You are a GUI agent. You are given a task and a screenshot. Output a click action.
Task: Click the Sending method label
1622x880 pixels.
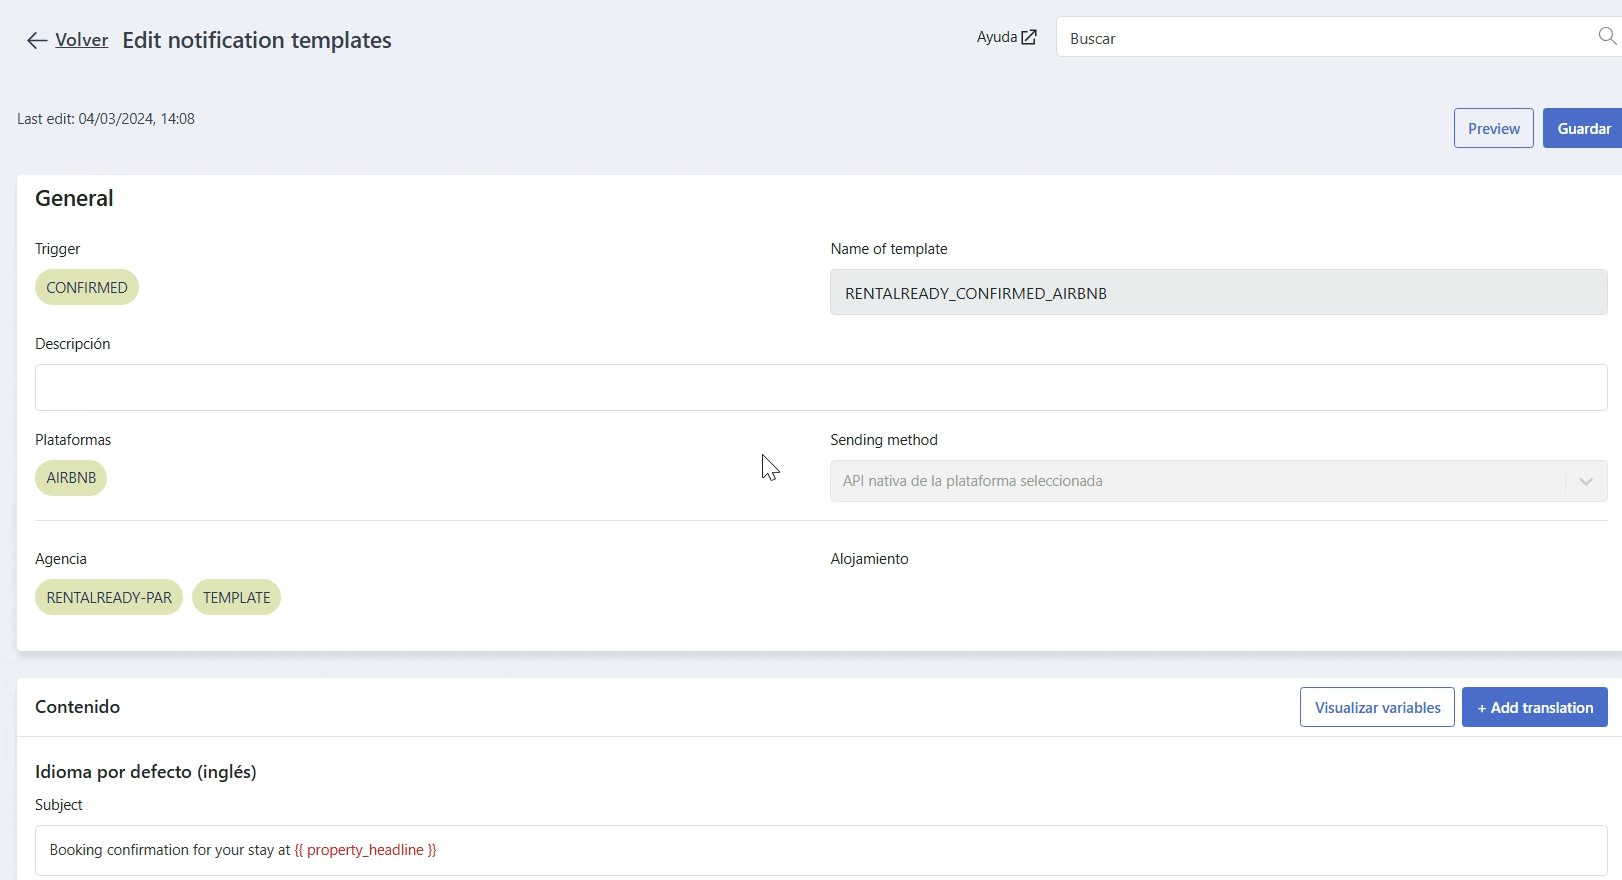coord(884,440)
